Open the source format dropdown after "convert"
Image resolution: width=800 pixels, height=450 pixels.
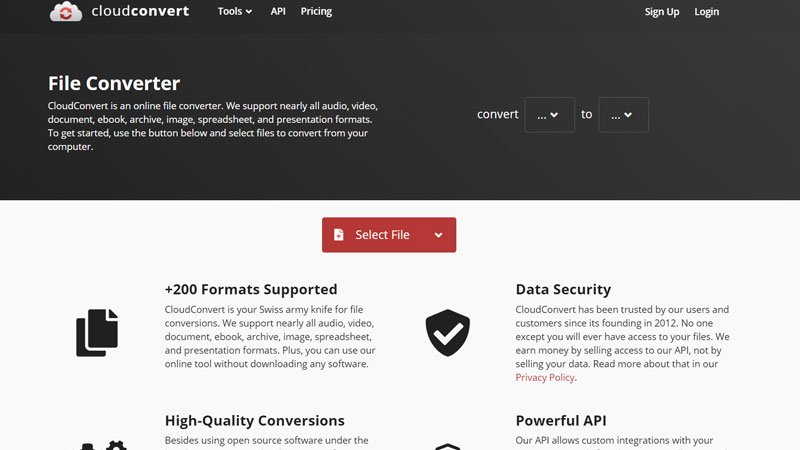click(549, 115)
